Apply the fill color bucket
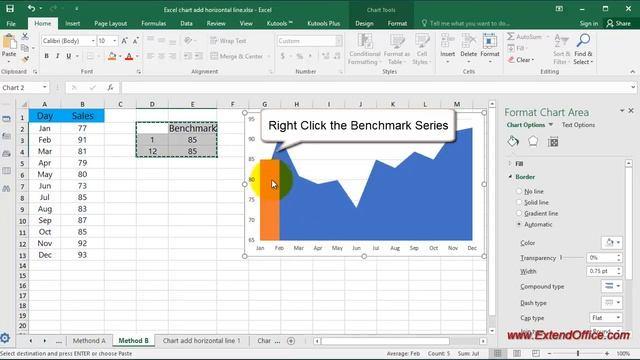640x360 pixels. pyautogui.click(x=112, y=56)
